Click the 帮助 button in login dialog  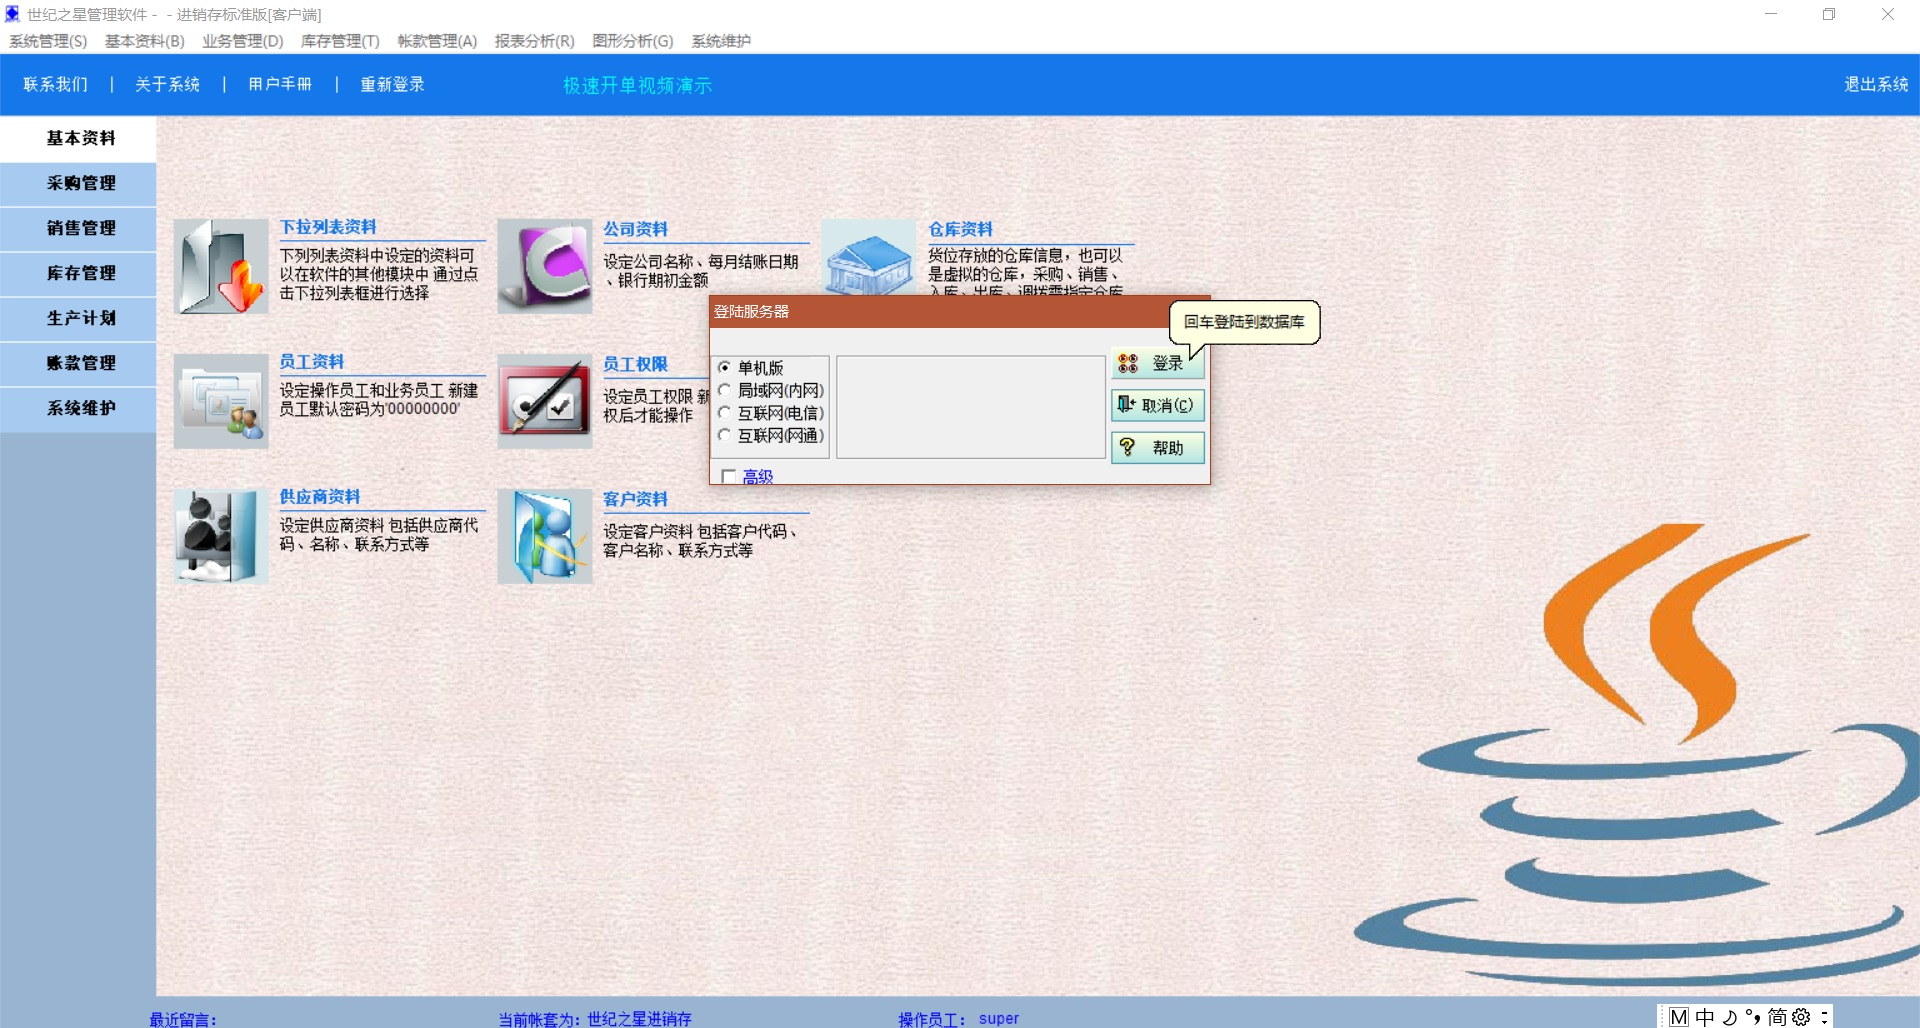pos(1157,447)
